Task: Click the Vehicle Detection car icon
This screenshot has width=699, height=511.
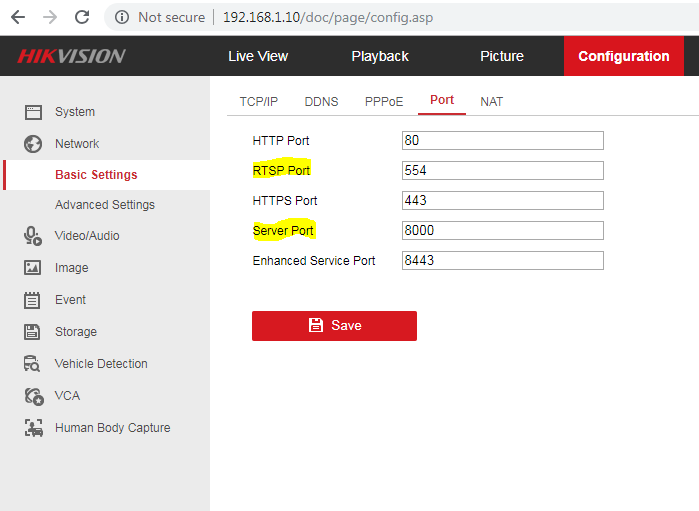Action: click(32, 364)
